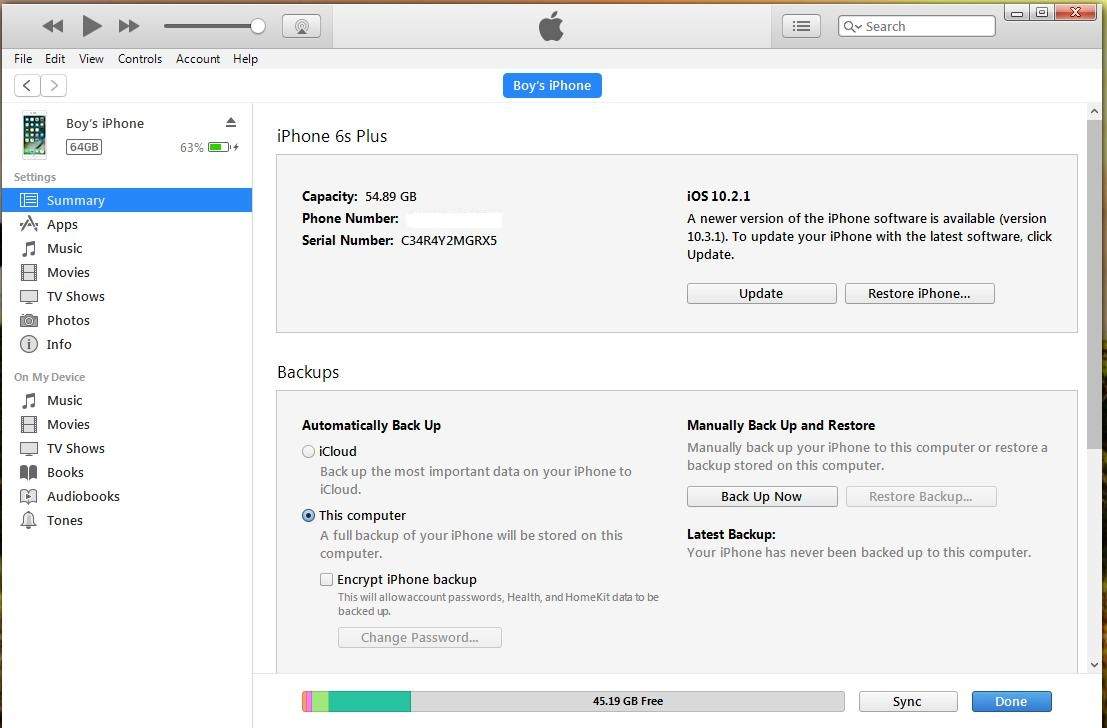
Task: Go forward with the right arrow
Action: point(54,85)
